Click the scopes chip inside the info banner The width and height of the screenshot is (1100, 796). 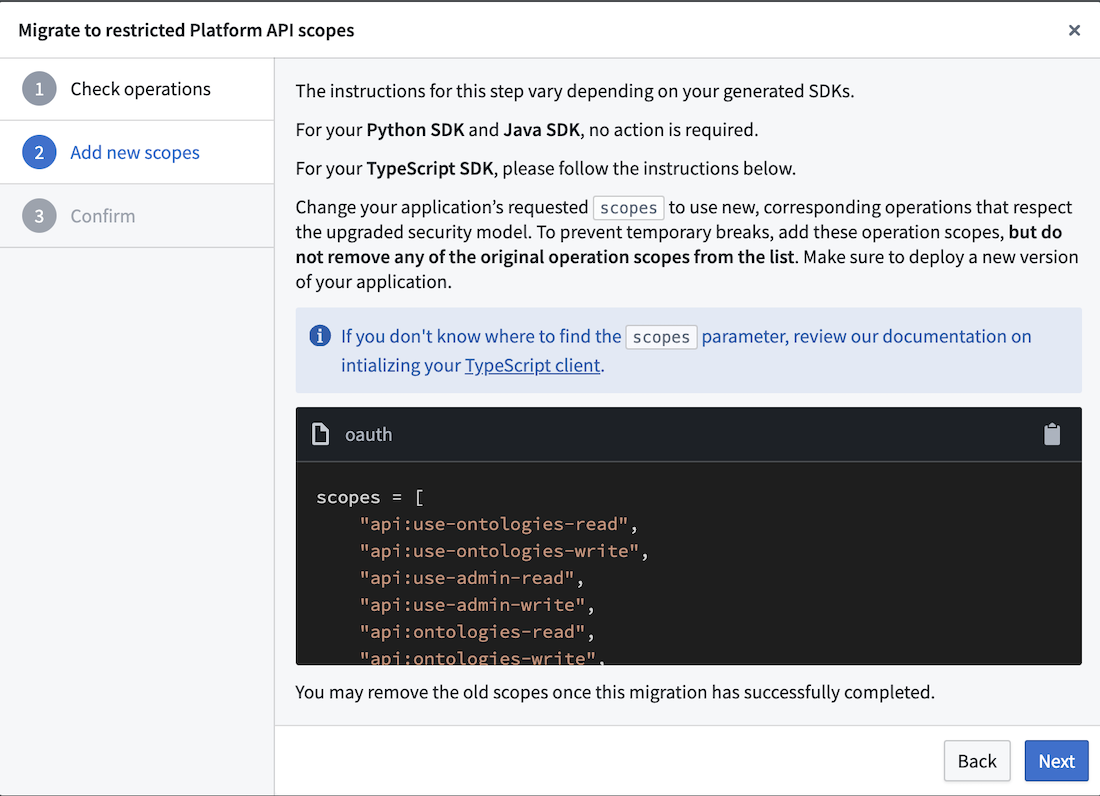661,337
